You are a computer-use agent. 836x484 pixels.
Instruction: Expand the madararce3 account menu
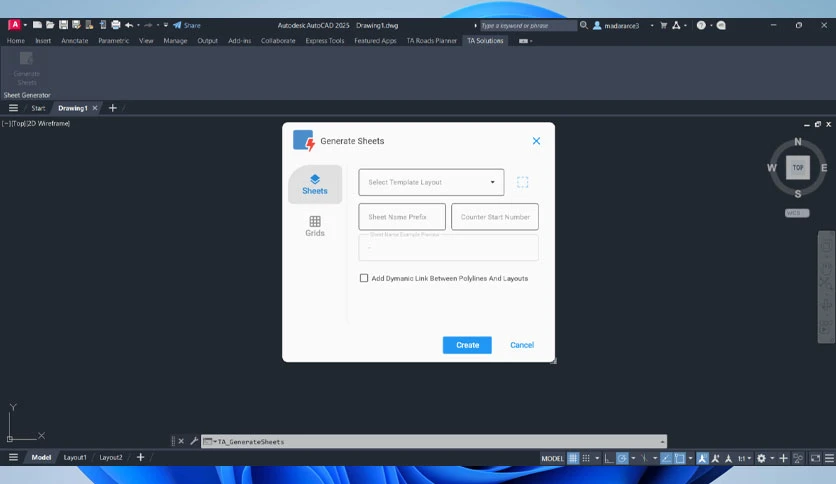click(x=652, y=26)
